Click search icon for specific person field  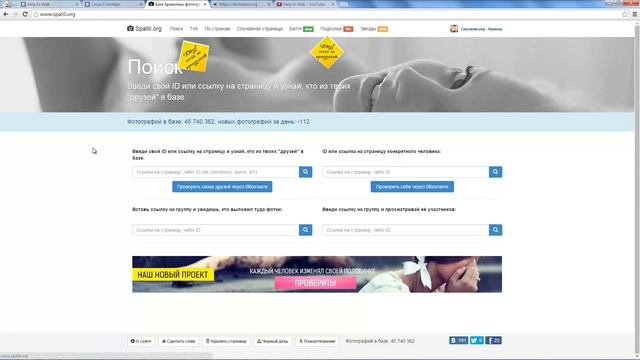[x=496, y=172]
